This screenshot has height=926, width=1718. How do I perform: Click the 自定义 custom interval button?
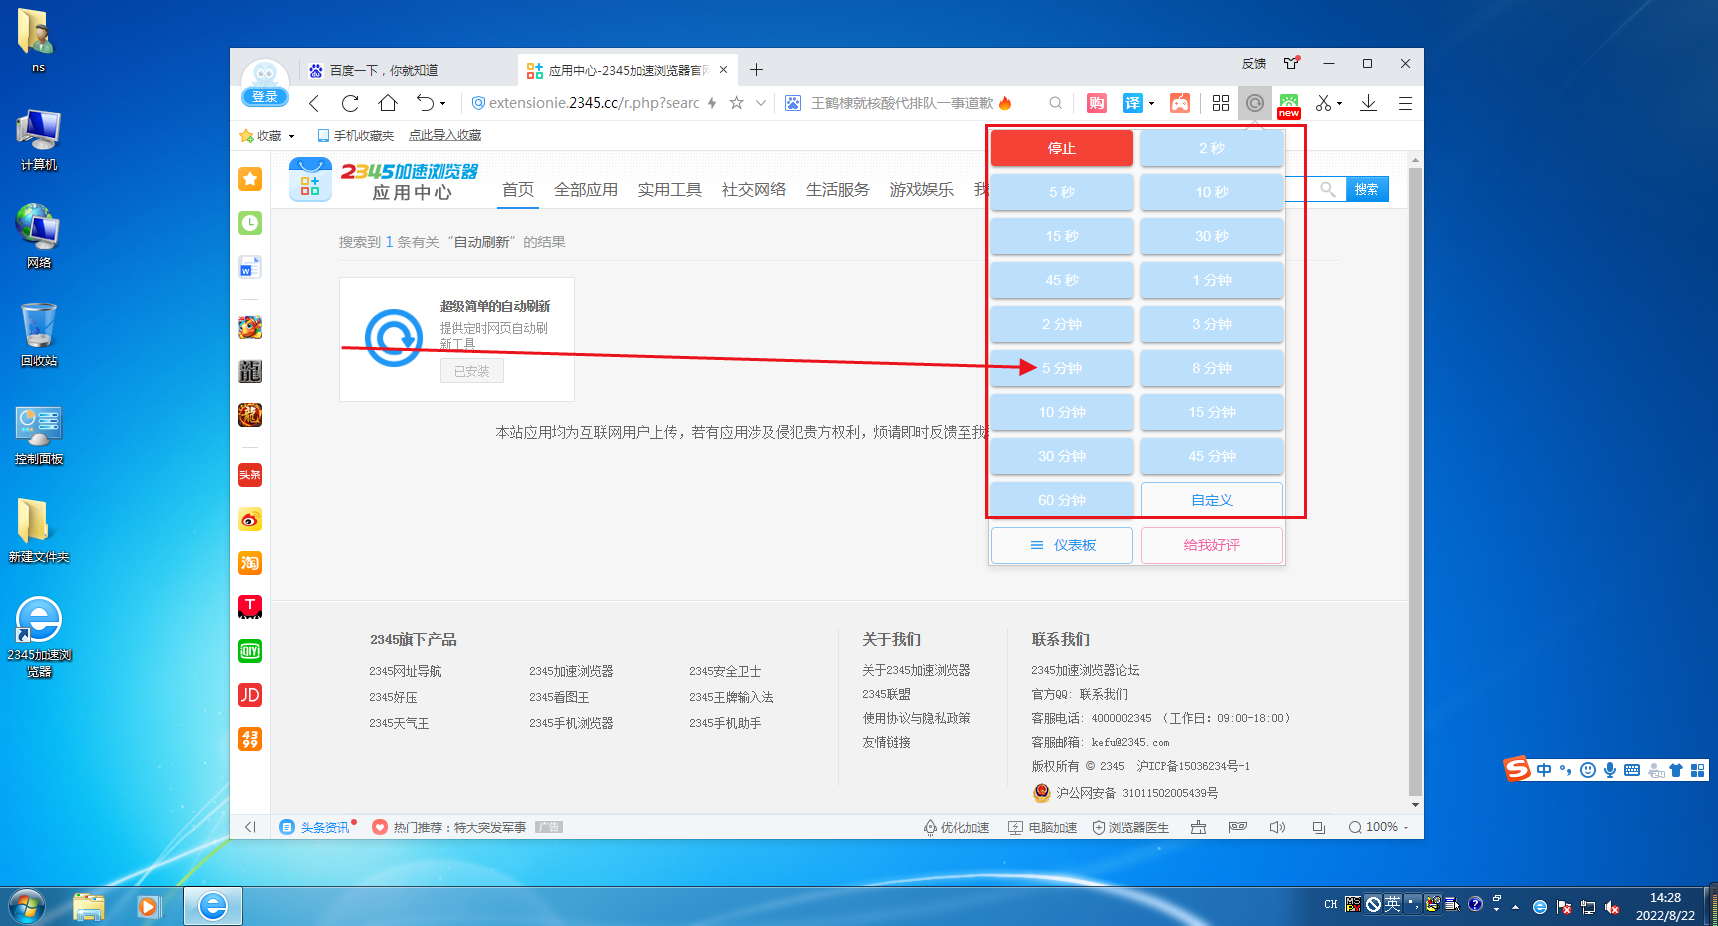(1212, 500)
